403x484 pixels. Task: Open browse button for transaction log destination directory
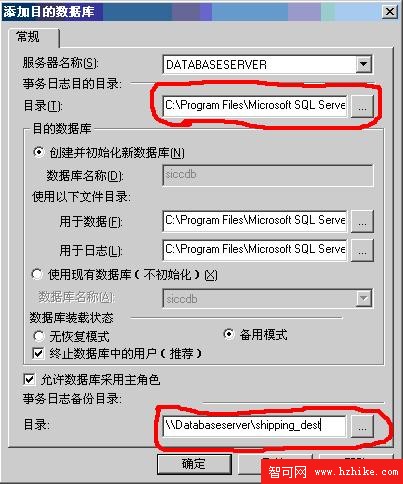click(x=362, y=106)
